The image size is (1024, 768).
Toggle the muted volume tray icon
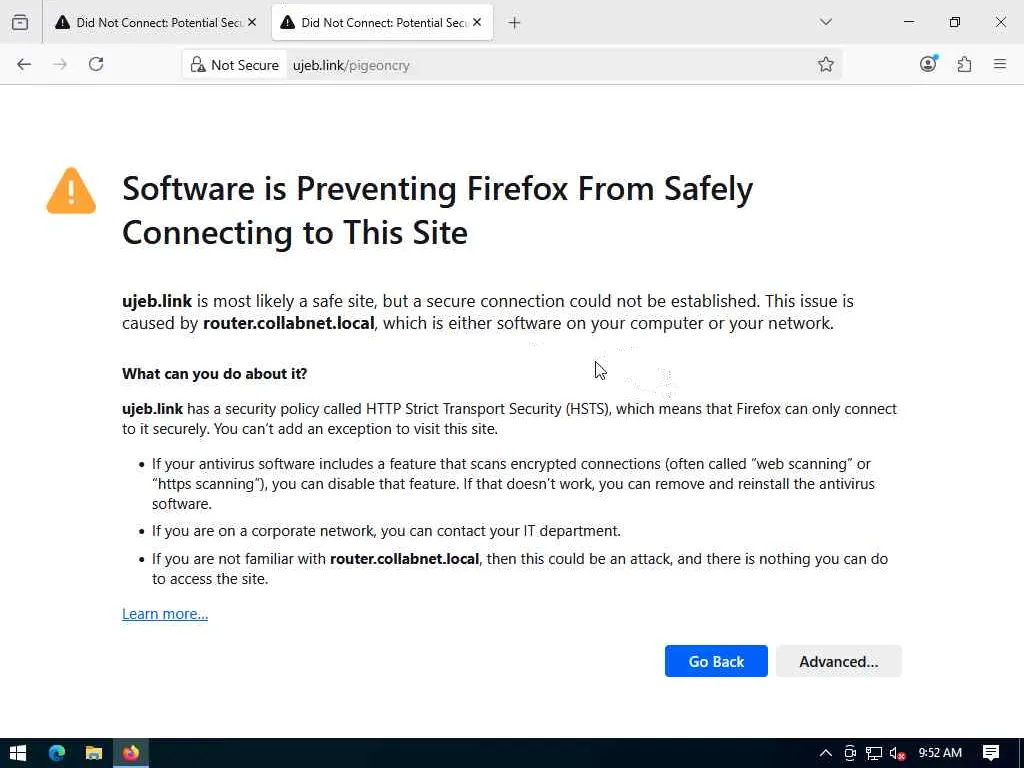(x=897, y=753)
